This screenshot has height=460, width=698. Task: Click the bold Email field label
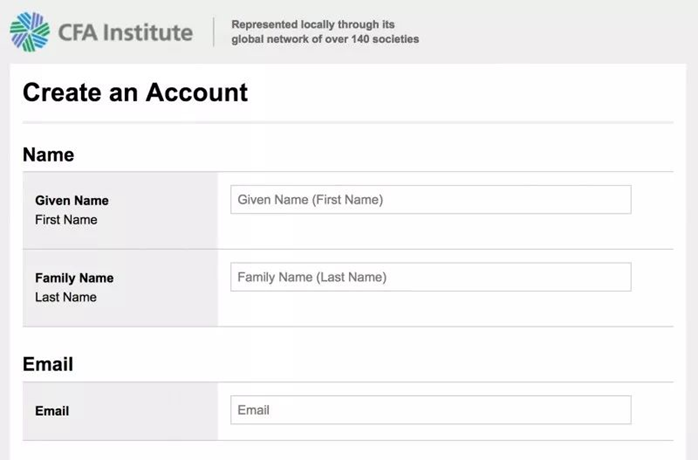(52, 411)
